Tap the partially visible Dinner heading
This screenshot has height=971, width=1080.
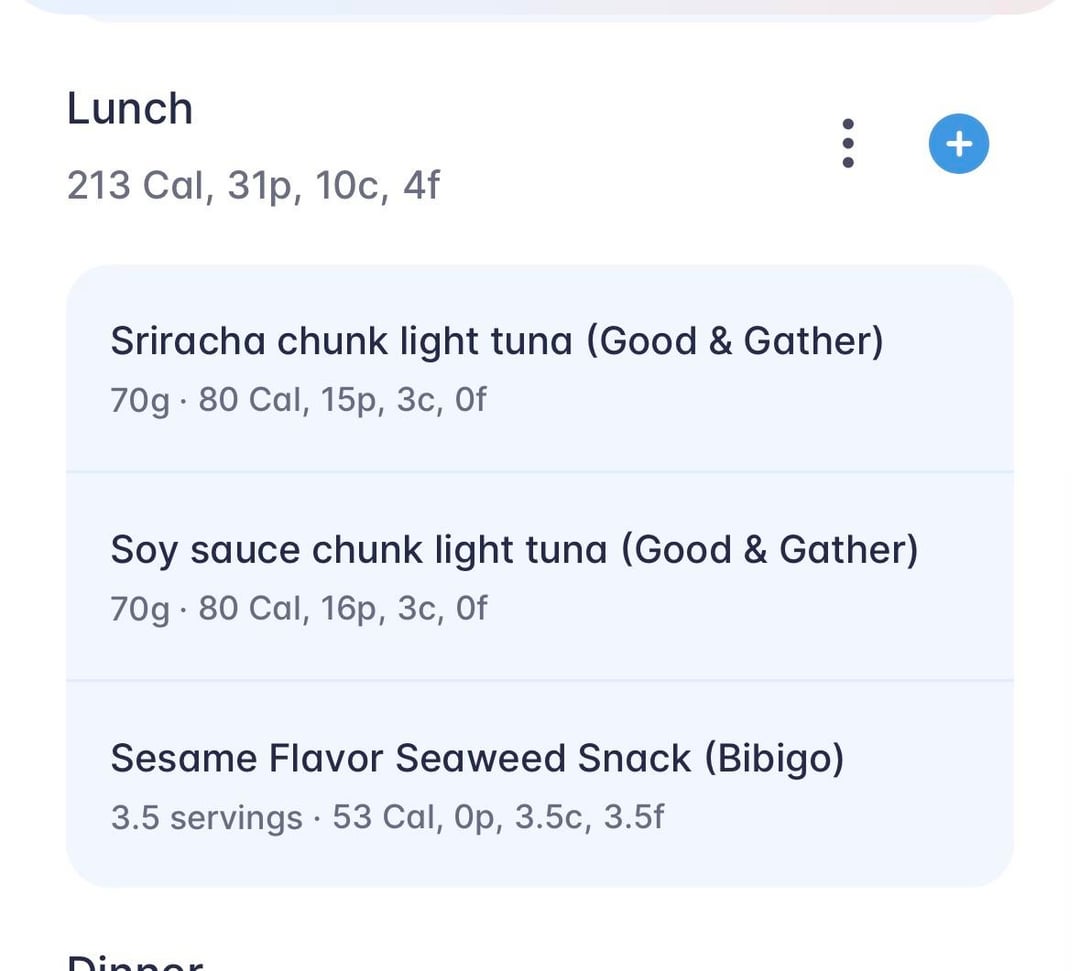pyautogui.click(x=135, y=962)
